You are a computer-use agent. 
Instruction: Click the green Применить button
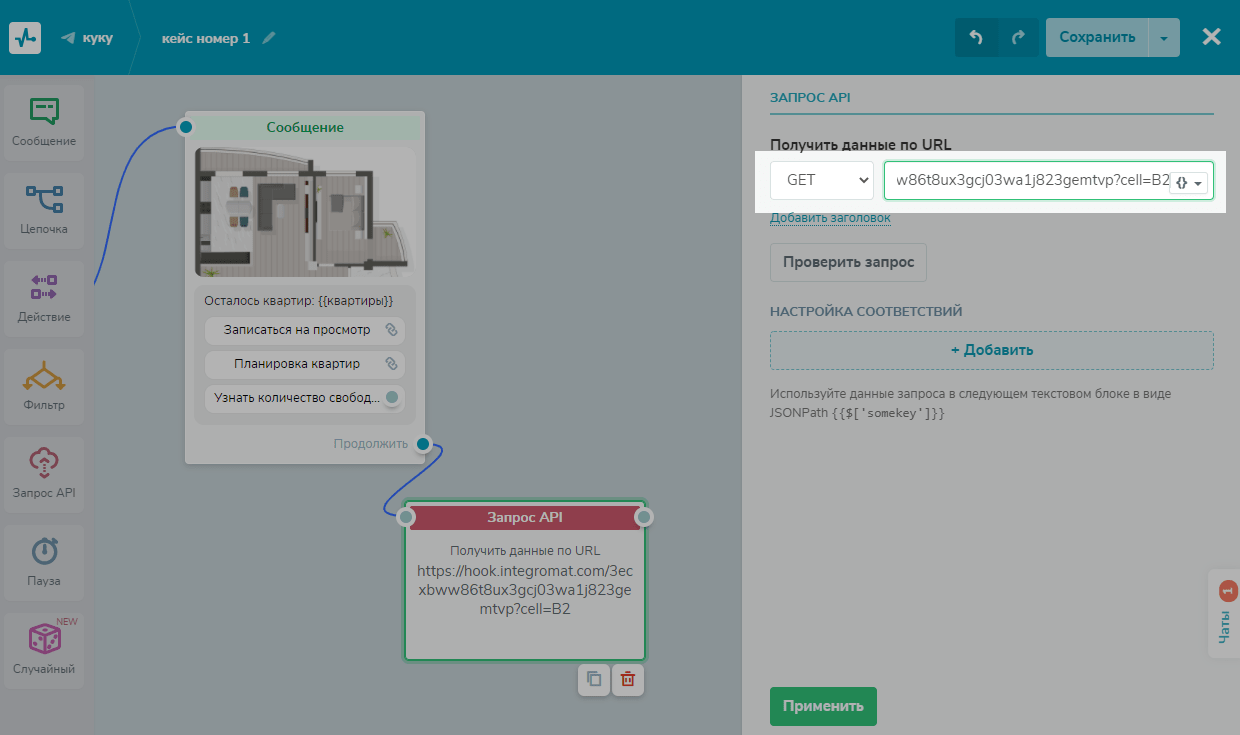tap(823, 706)
